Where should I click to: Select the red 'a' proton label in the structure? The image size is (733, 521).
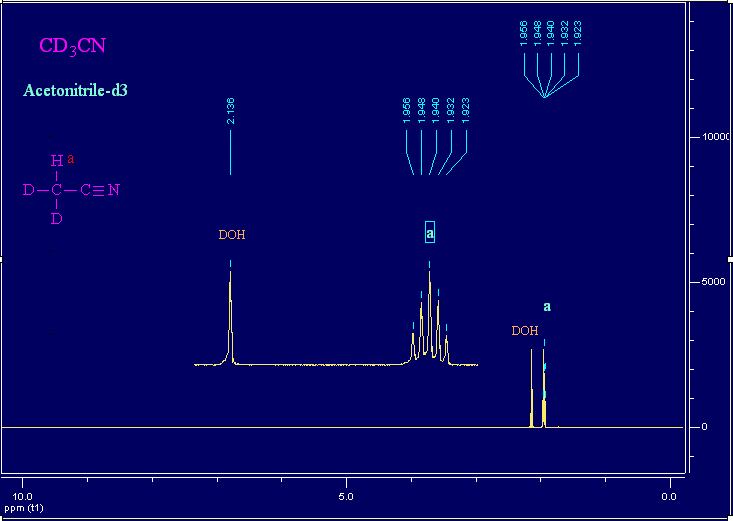pos(71,159)
